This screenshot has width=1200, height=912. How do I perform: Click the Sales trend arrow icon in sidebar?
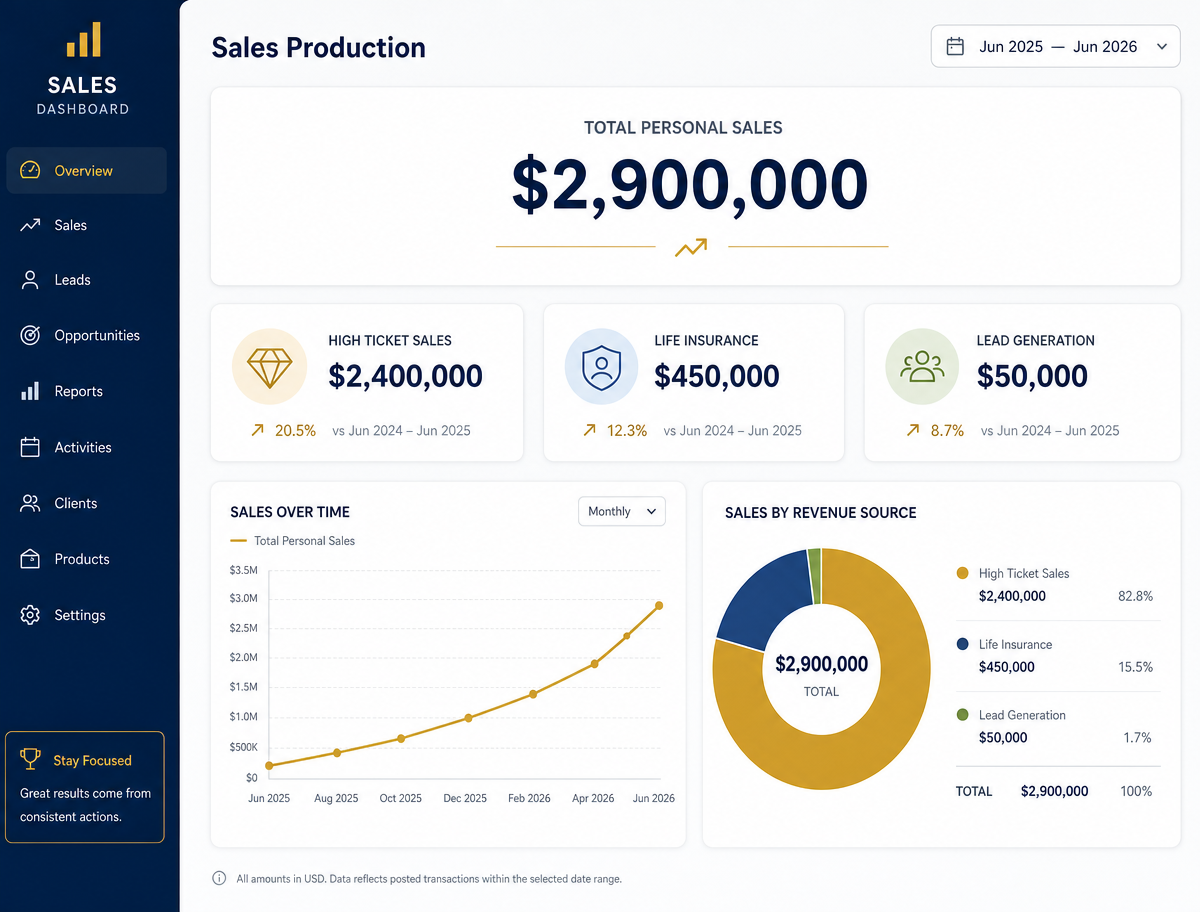pyautogui.click(x=30, y=225)
